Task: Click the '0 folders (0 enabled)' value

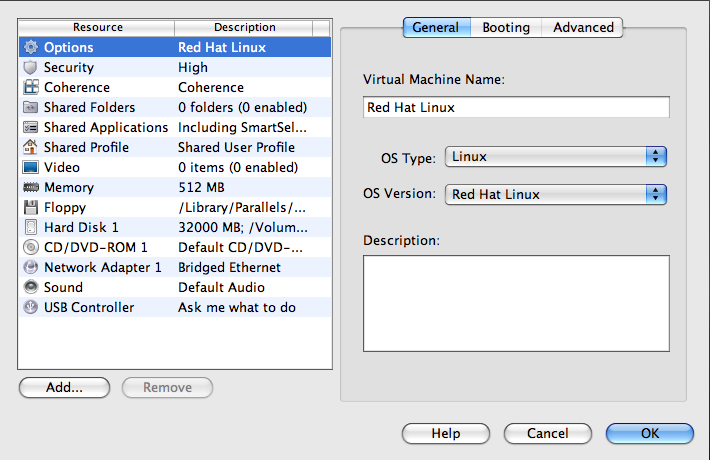Action: 243,107
